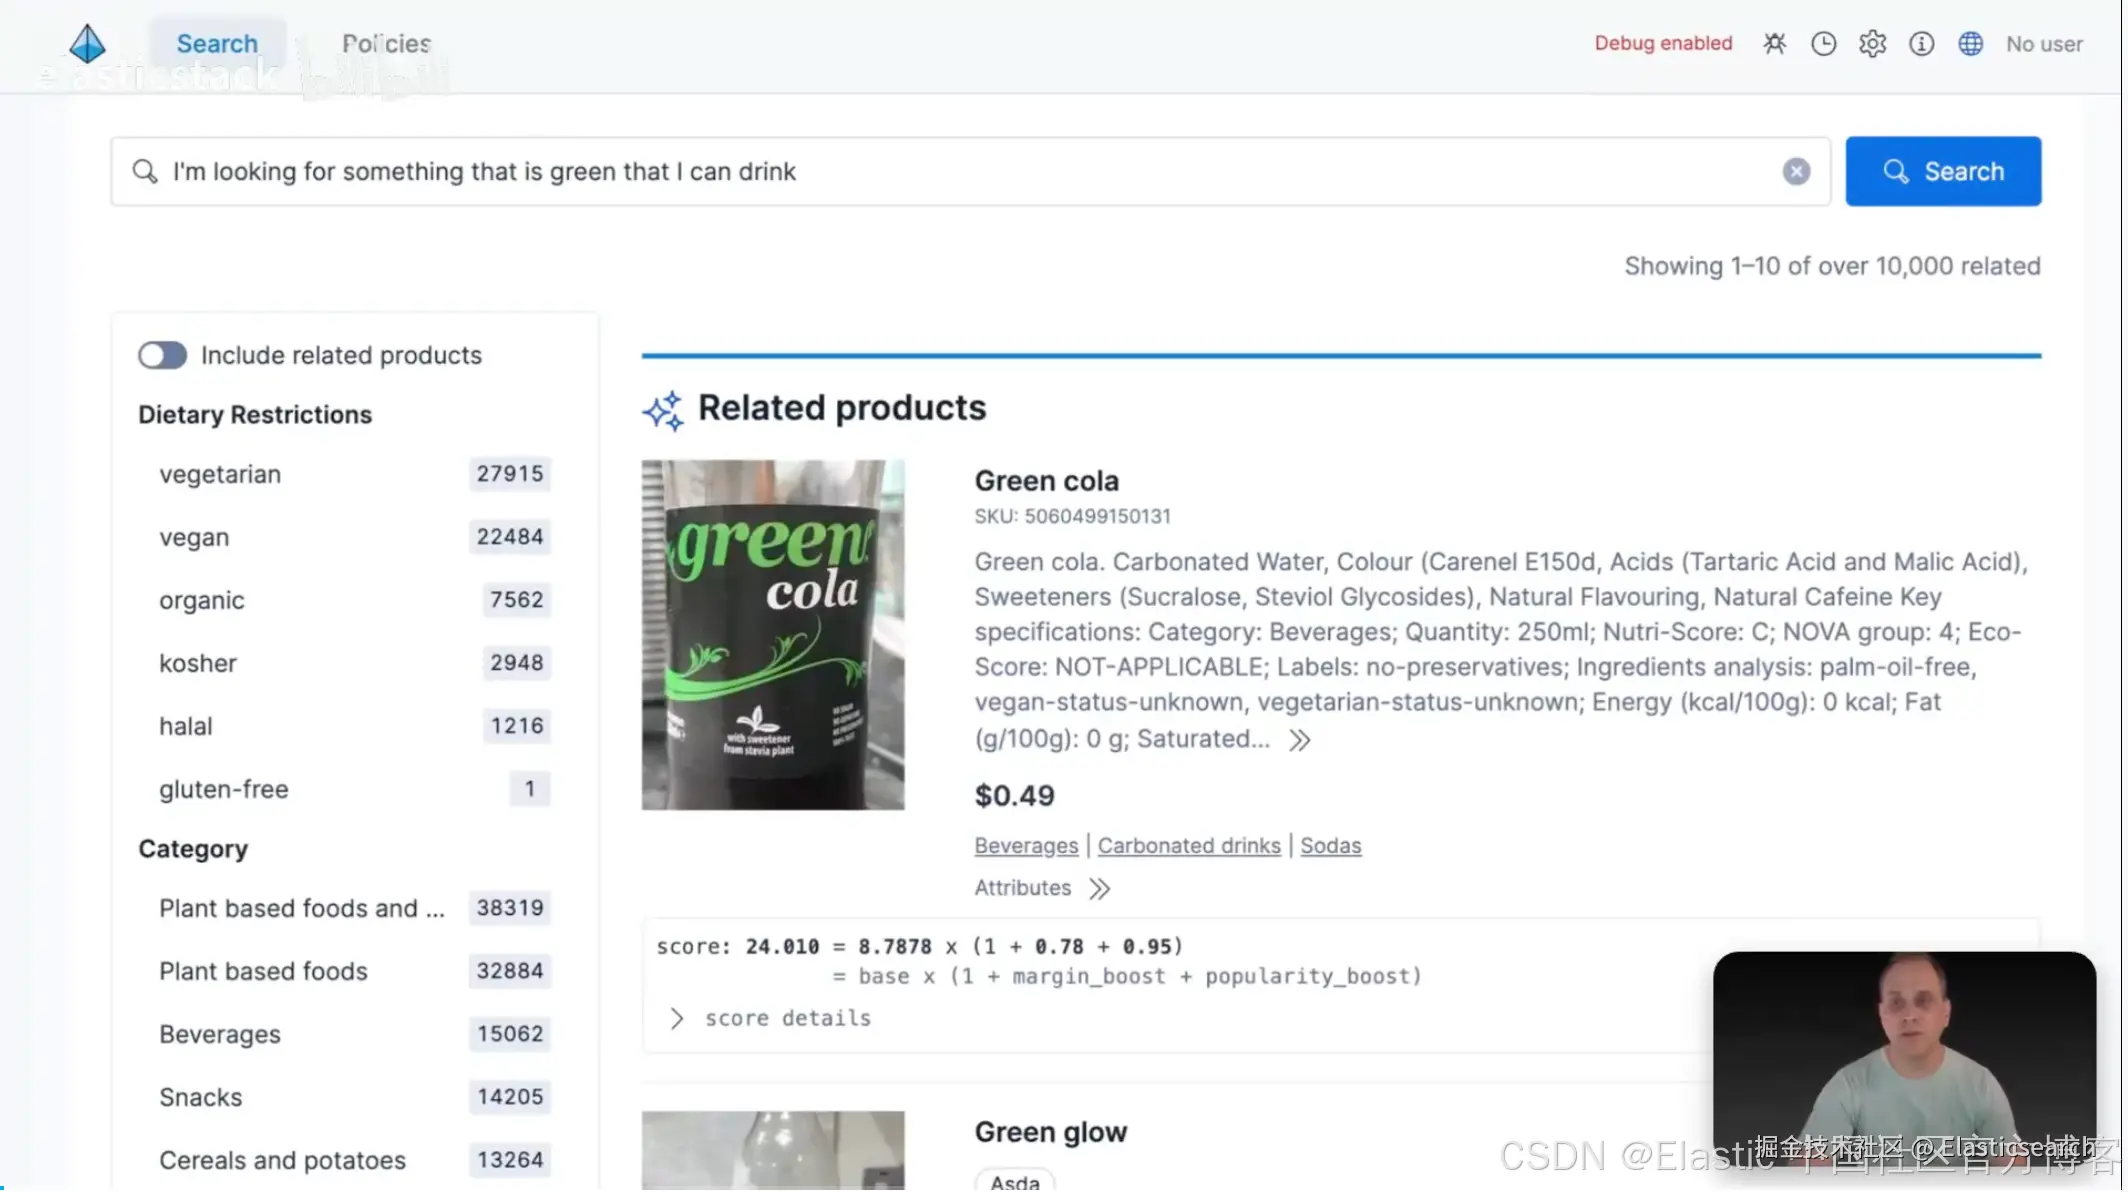This screenshot has height=1192, width=2128.
Task: Click the sparkle icon beside Related products
Action: [663, 410]
